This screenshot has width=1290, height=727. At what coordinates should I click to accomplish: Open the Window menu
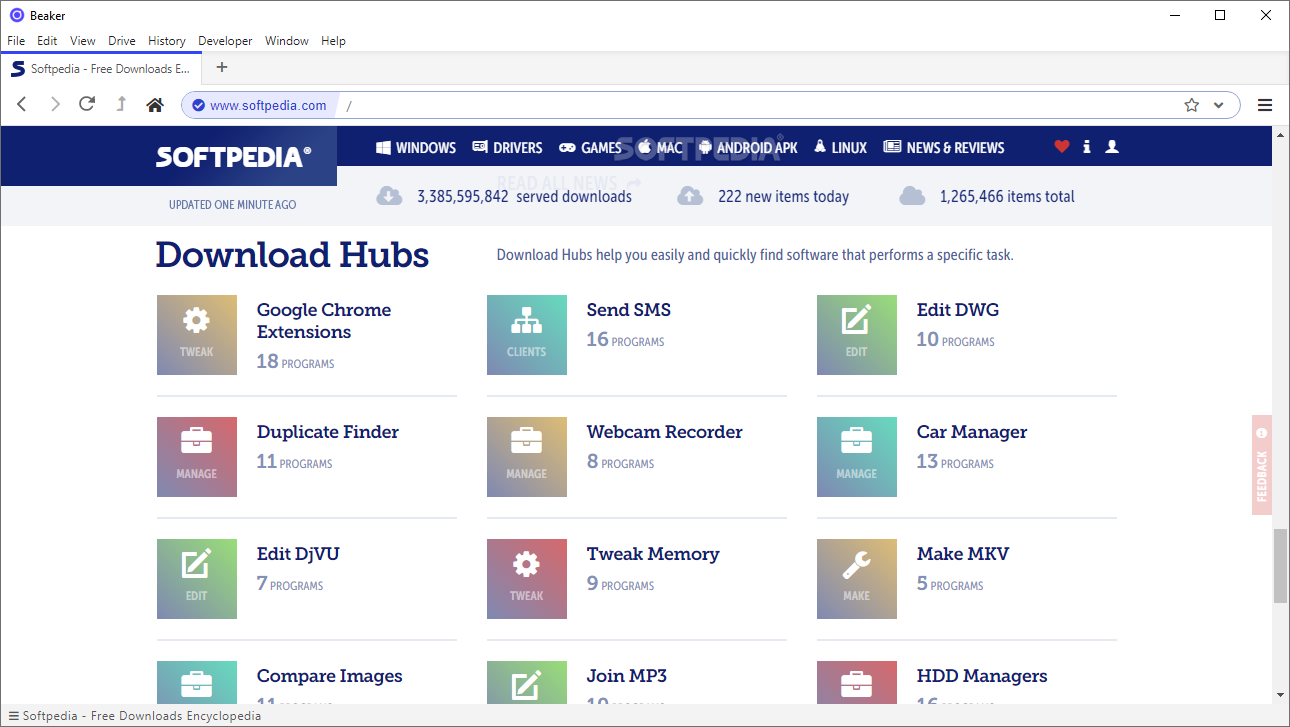point(287,41)
